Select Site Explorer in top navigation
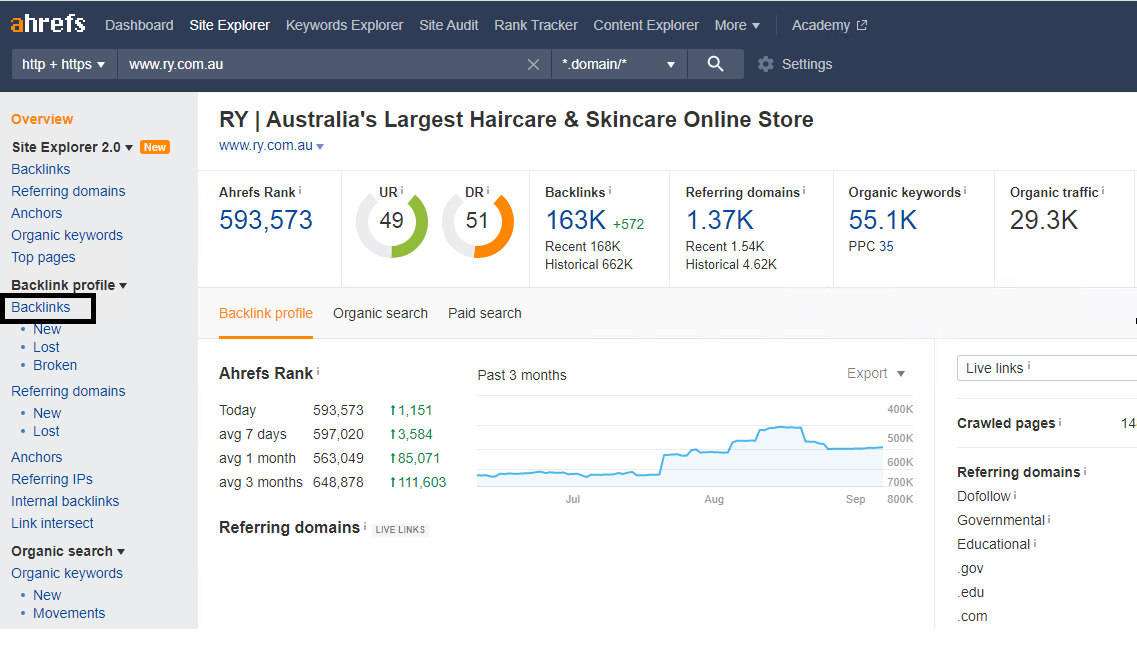The image size is (1137, 655). point(229,25)
